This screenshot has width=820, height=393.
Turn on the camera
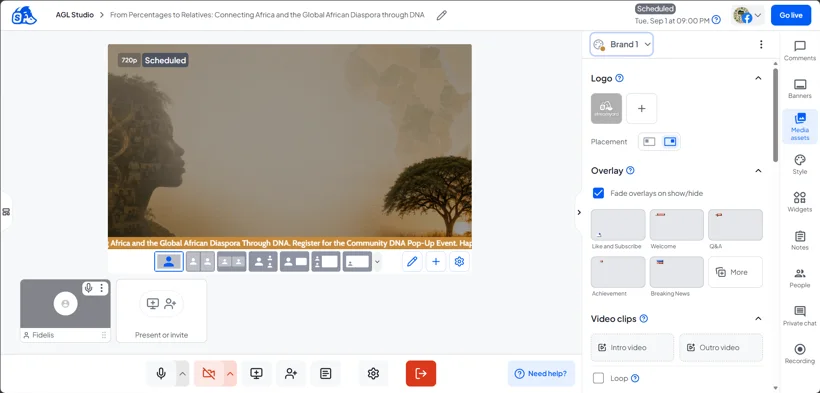(x=209, y=374)
